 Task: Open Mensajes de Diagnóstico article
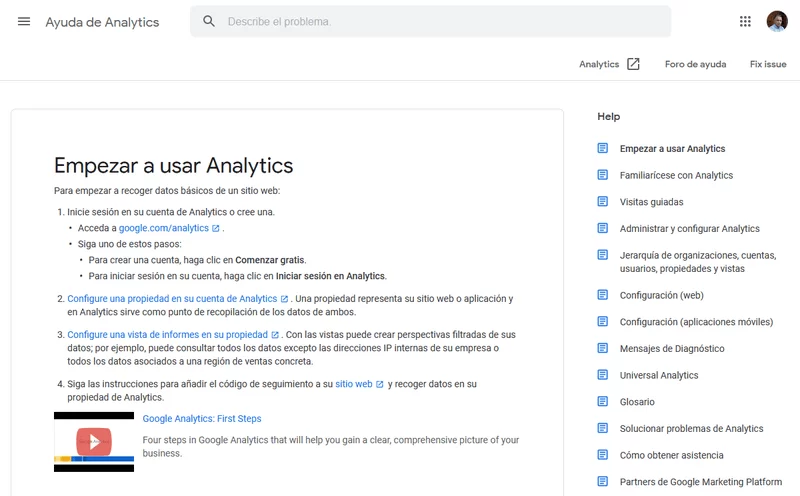672,349
